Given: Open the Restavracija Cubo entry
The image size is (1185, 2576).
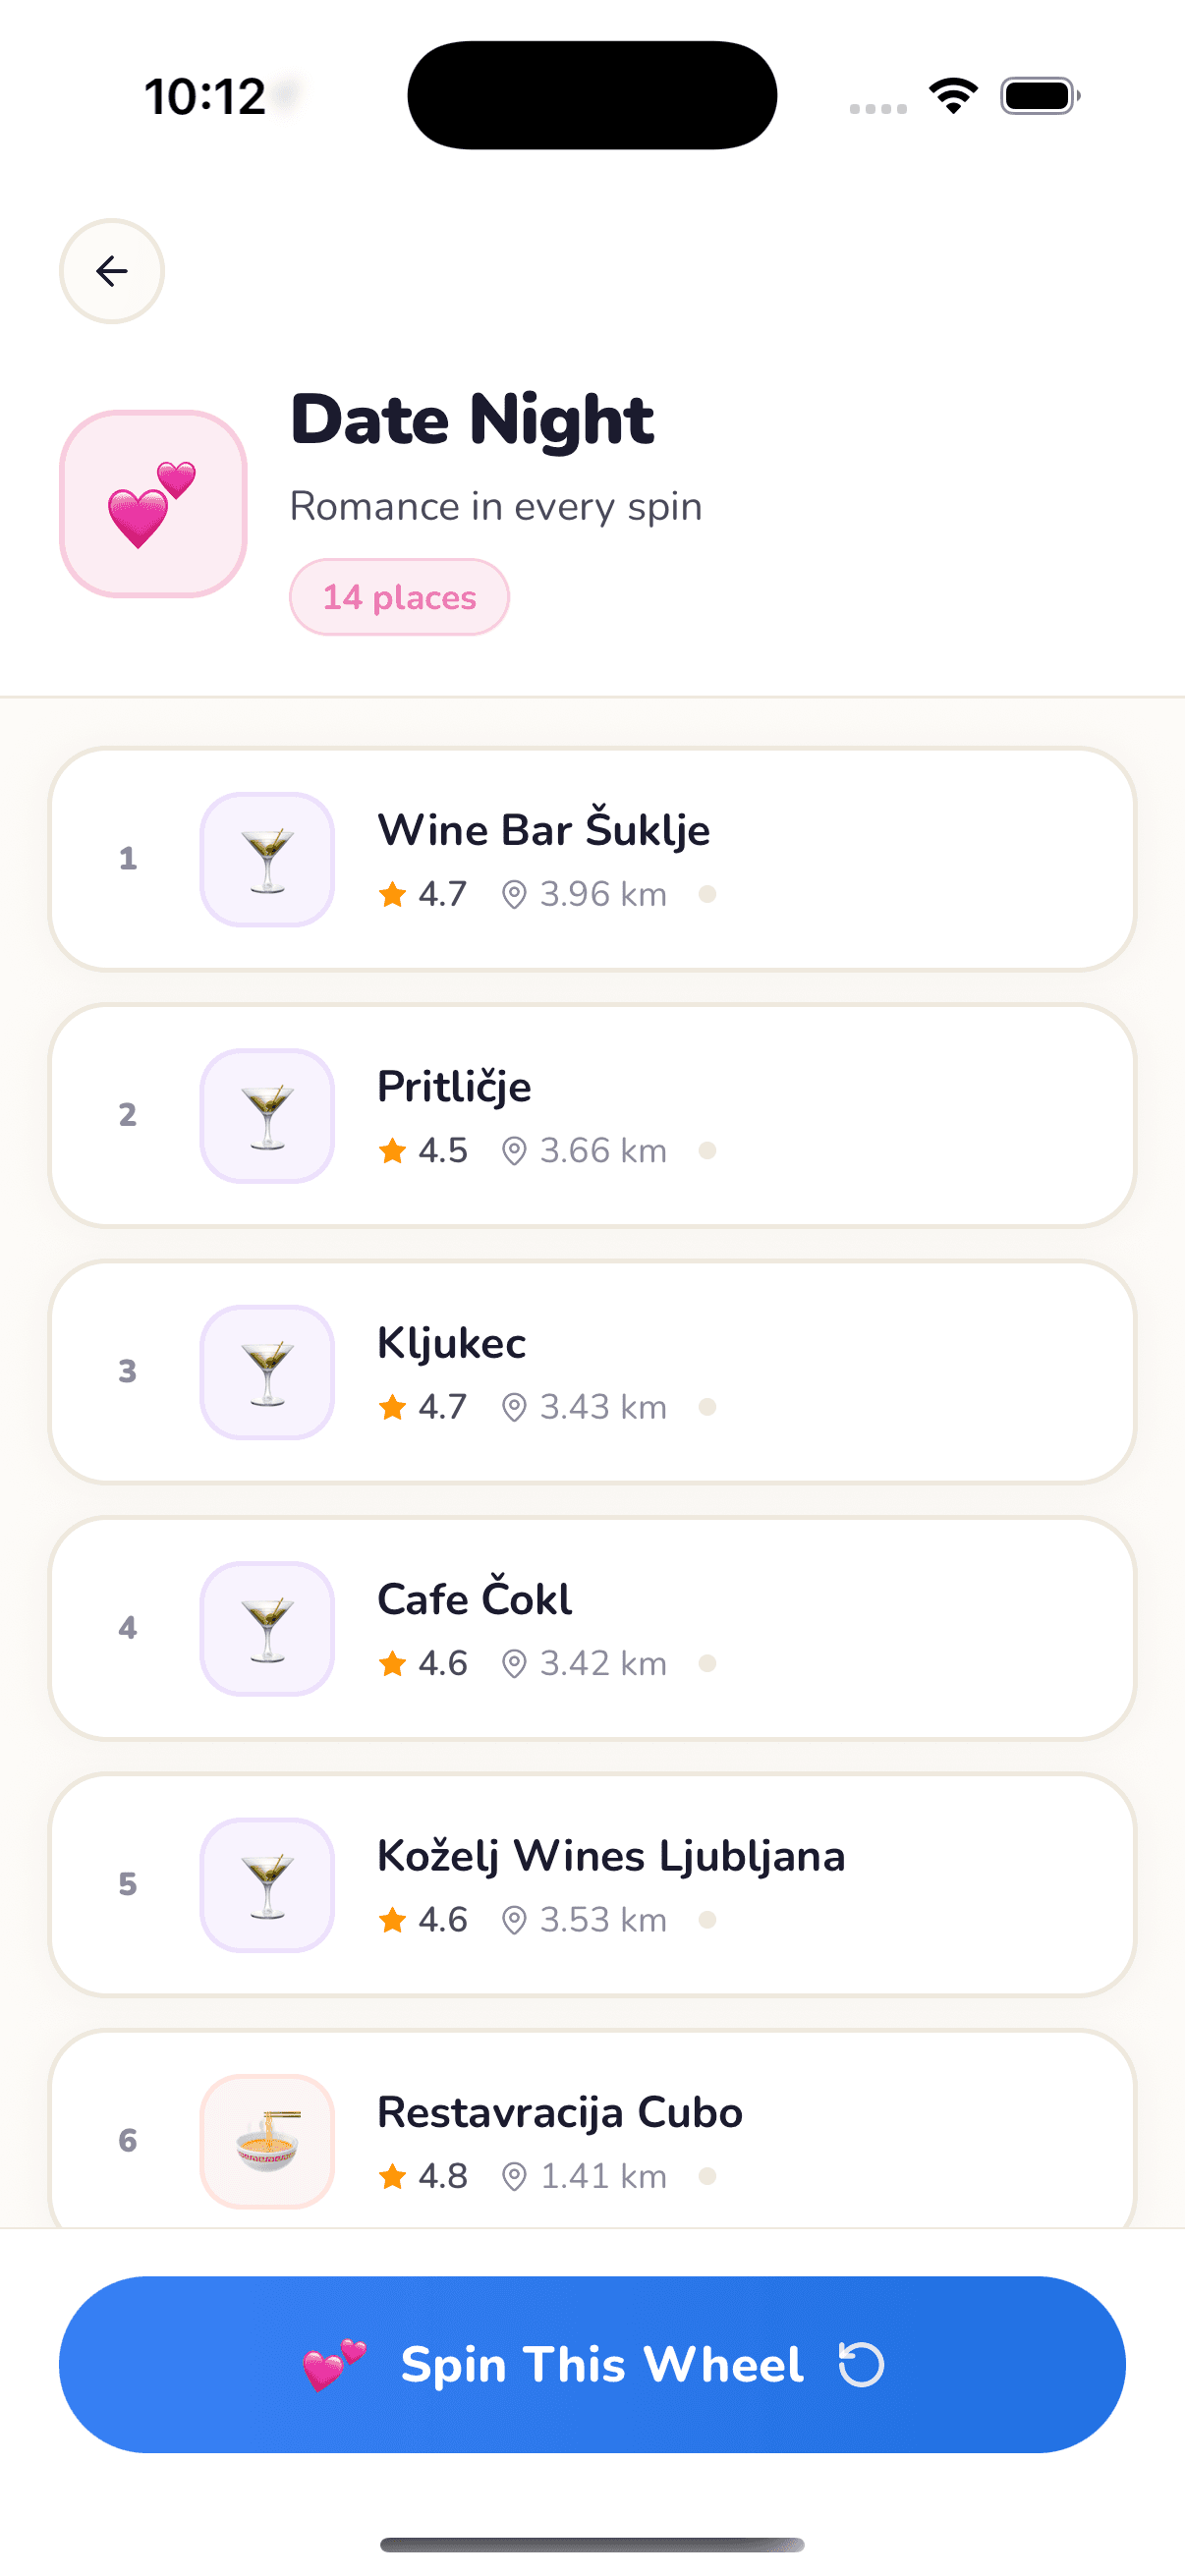Looking at the screenshot, I should click(592, 2130).
